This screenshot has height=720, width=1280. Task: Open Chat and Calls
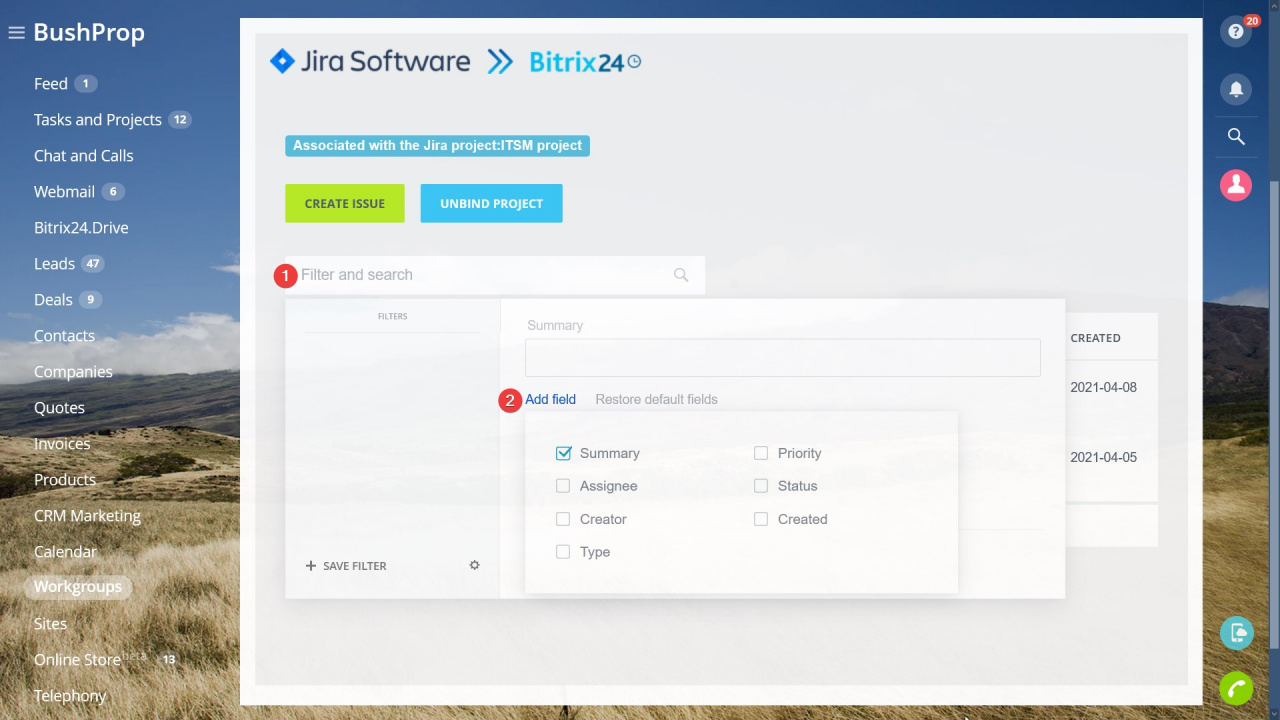tap(84, 156)
